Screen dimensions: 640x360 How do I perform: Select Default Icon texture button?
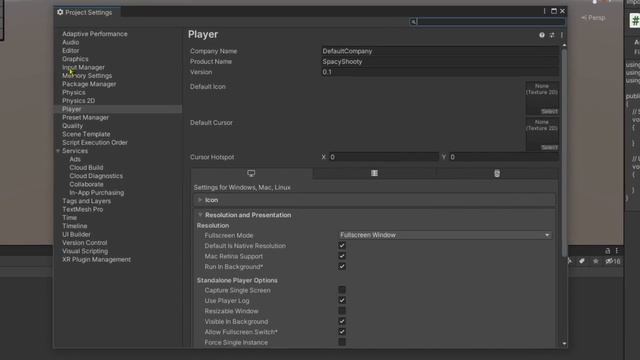coord(549,111)
